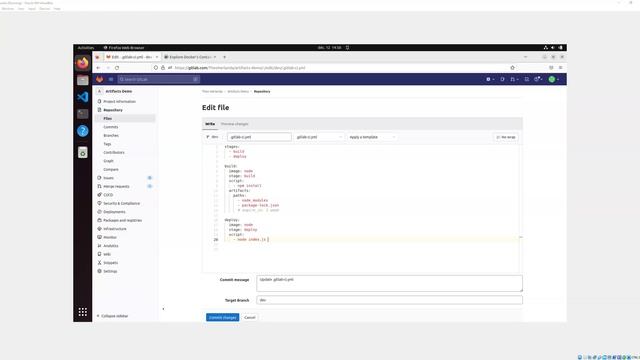This screenshot has width=640, height=360.
Task: Open the Help dropdown in GitLab header
Action: tap(538, 79)
